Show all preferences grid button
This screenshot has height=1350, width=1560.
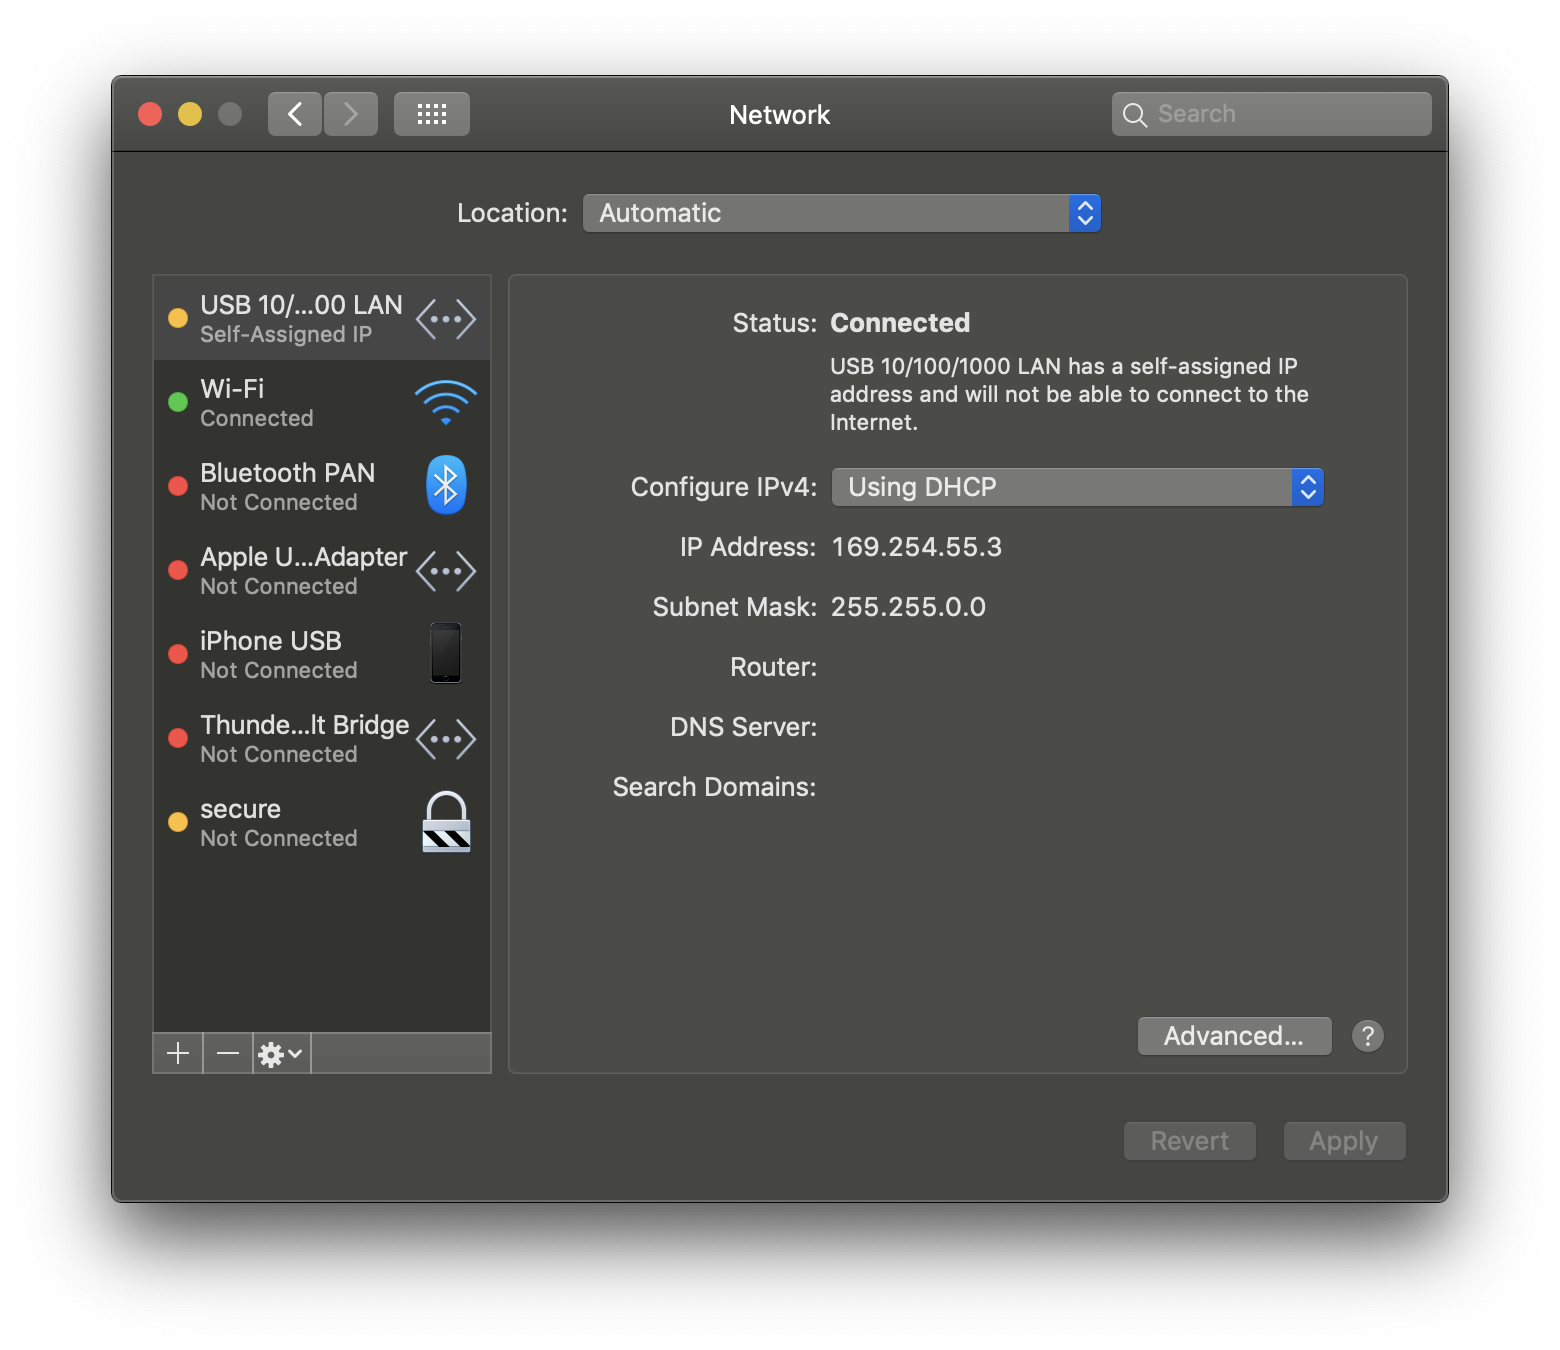[x=432, y=114]
